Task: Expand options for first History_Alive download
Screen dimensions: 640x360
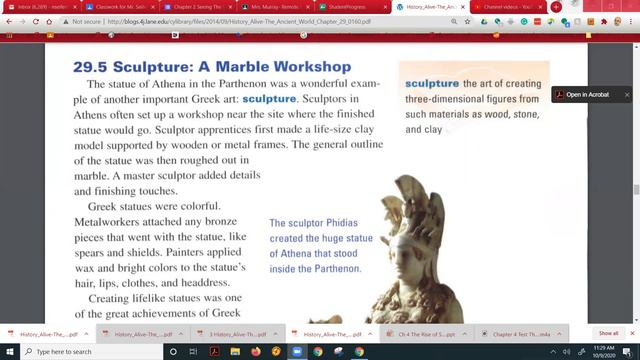Action: point(87,334)
